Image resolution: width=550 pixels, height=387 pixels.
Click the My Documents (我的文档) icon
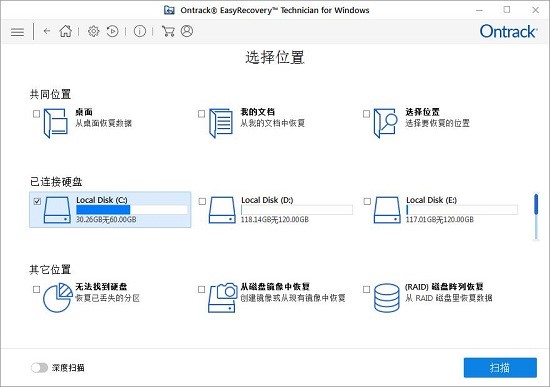[x=221, y=123]
